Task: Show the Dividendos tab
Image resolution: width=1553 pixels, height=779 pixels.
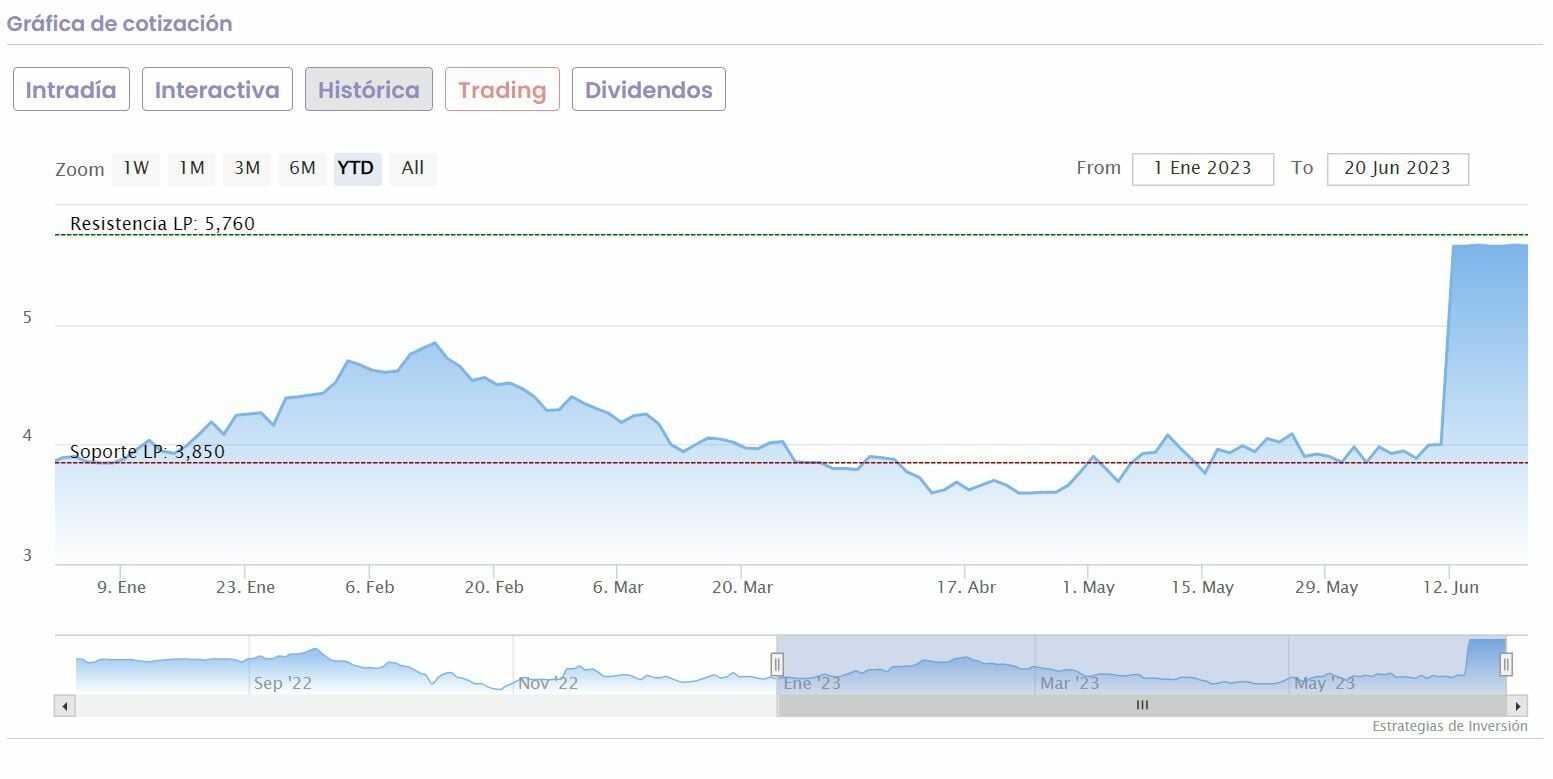Action: pyautogui.click(x=648, y=90)
